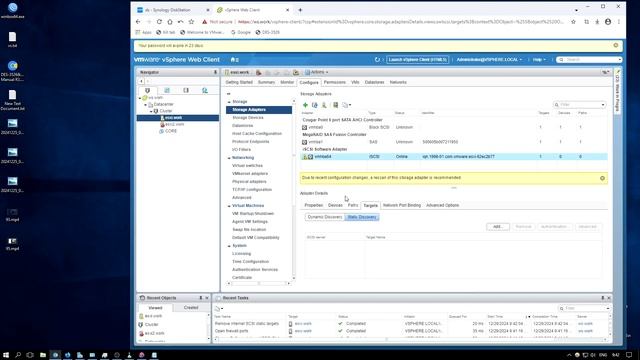Image resolution: width=640 pixels, height=360 pixels.
Task: Open the Advanced Options tab
Action: [442, 205]
